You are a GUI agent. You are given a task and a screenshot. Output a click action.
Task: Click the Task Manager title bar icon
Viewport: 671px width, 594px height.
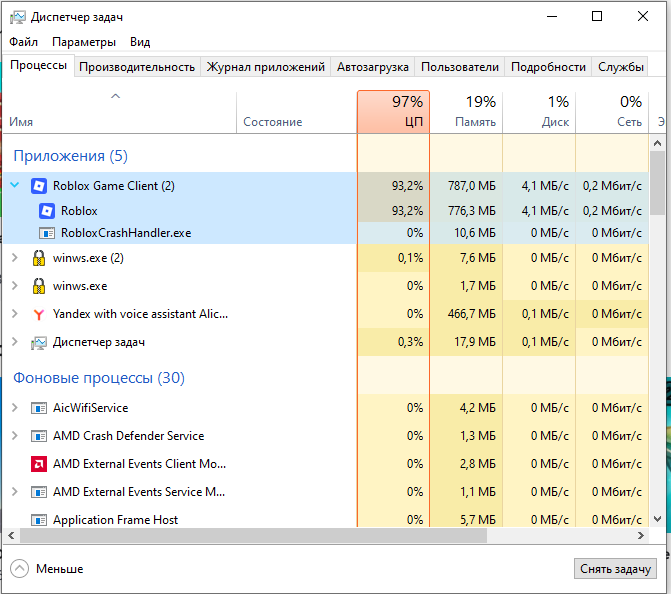(18, 18)
